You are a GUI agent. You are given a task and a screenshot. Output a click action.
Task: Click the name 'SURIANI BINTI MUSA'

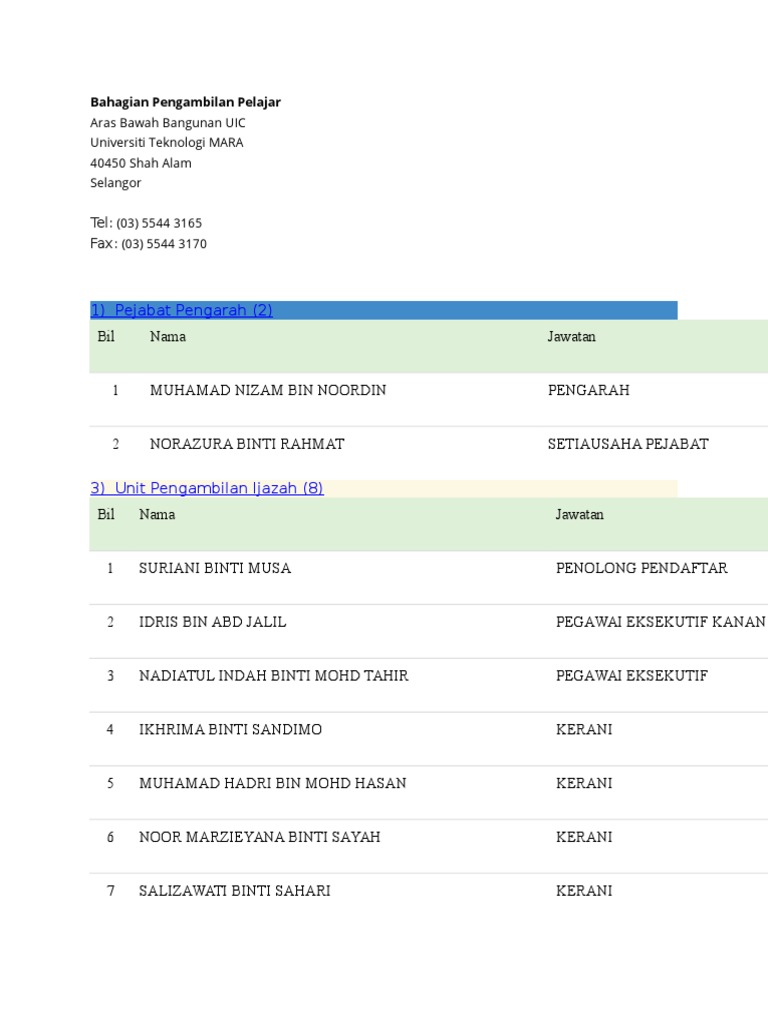[x=215, y=568]
